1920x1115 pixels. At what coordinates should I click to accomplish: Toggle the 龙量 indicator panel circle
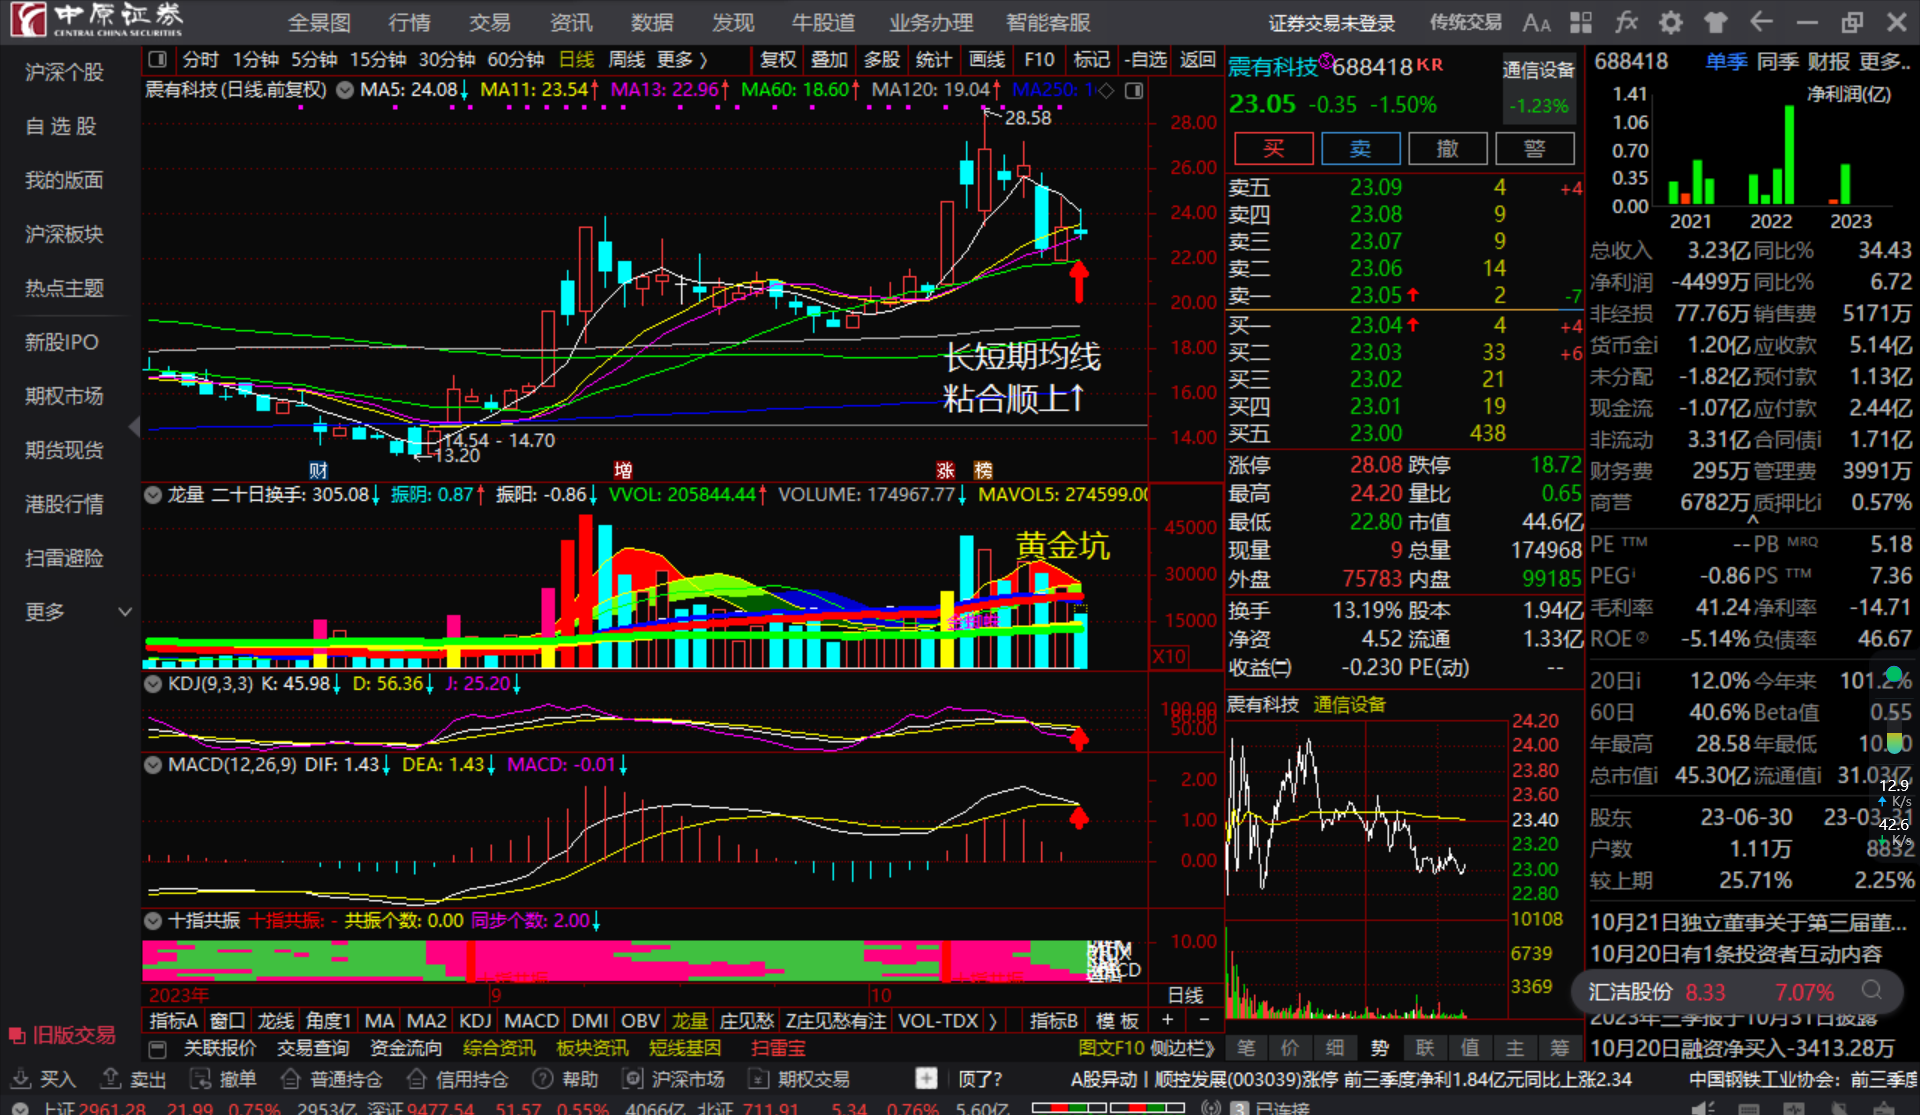pyautogui.click(x=153, y=494)
